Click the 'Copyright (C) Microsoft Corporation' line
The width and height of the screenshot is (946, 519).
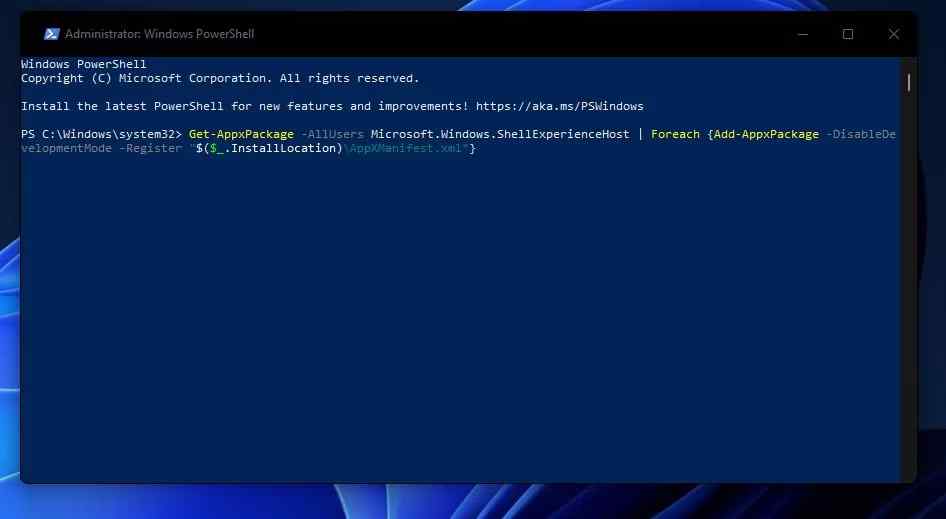[x=220, y=78]
